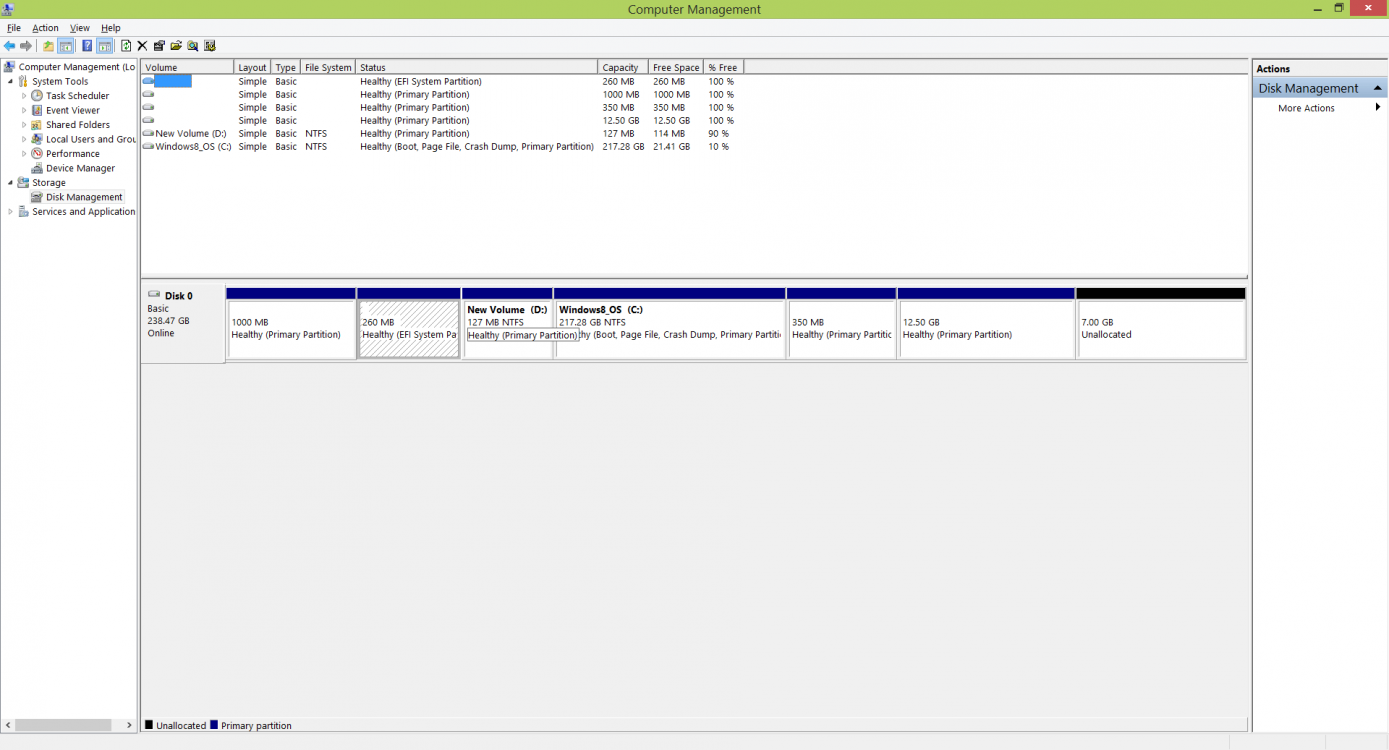Click the blue Primary partition legend swatch
This screenshot has width=1389, height=750.
pyautogui.click(x=214, y=725)
